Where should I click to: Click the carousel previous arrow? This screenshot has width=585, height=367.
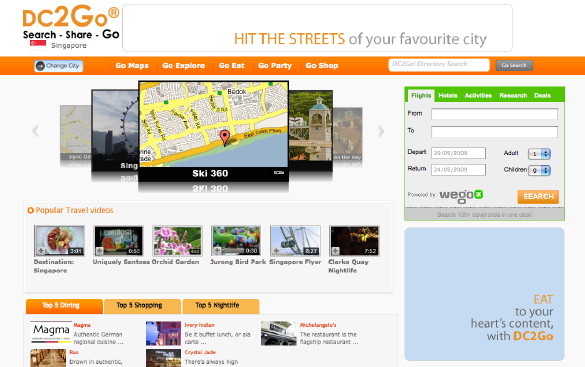click(36, 131)
